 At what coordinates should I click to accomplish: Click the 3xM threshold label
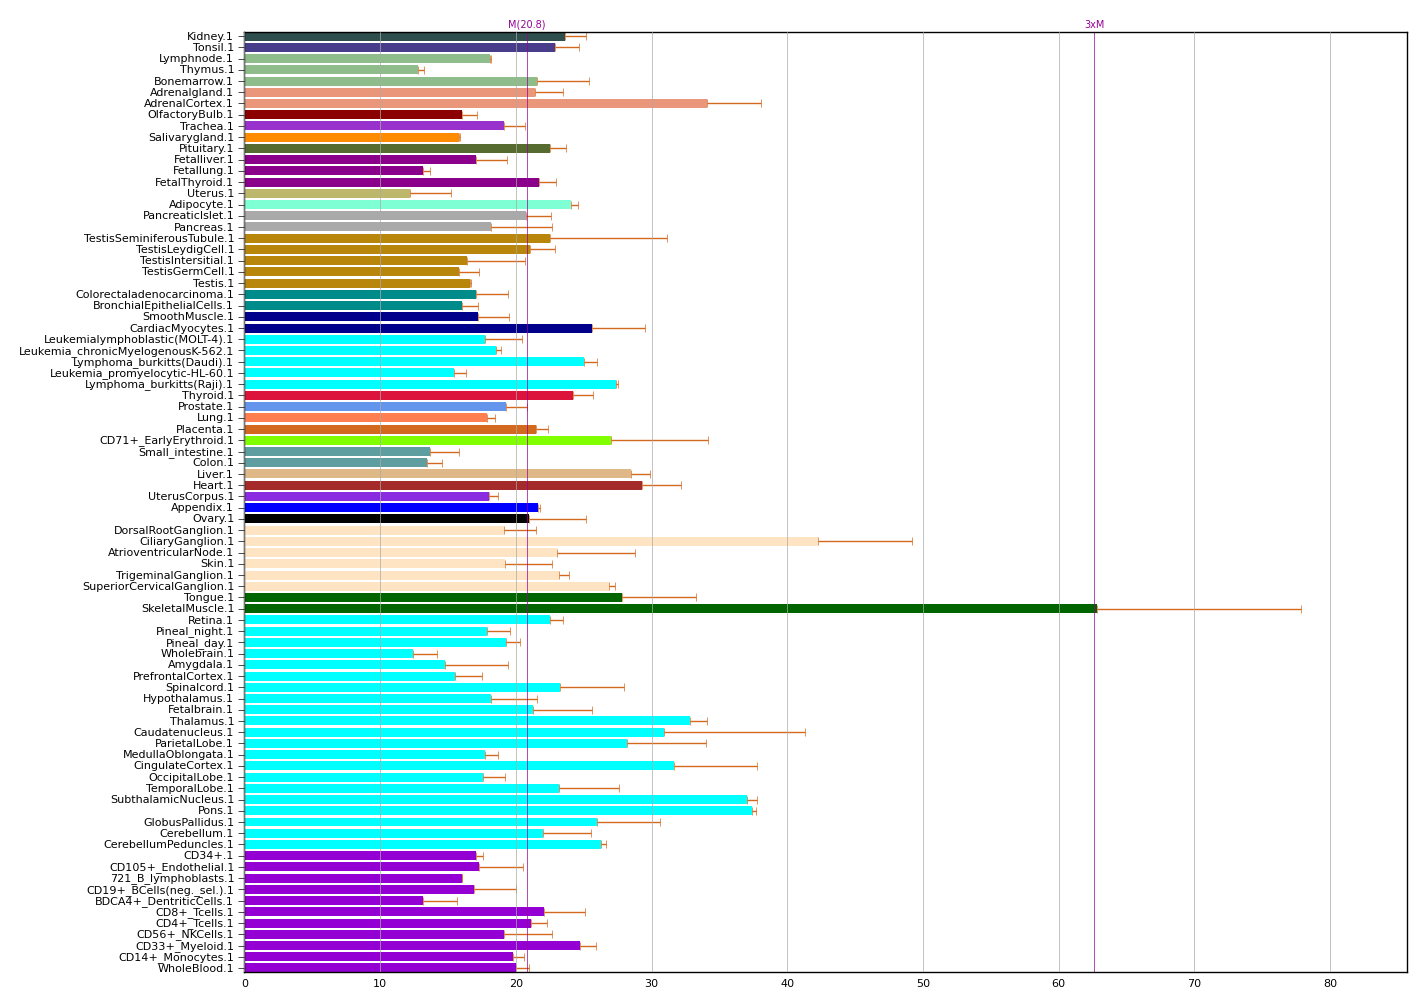[x=1094, y=25]
